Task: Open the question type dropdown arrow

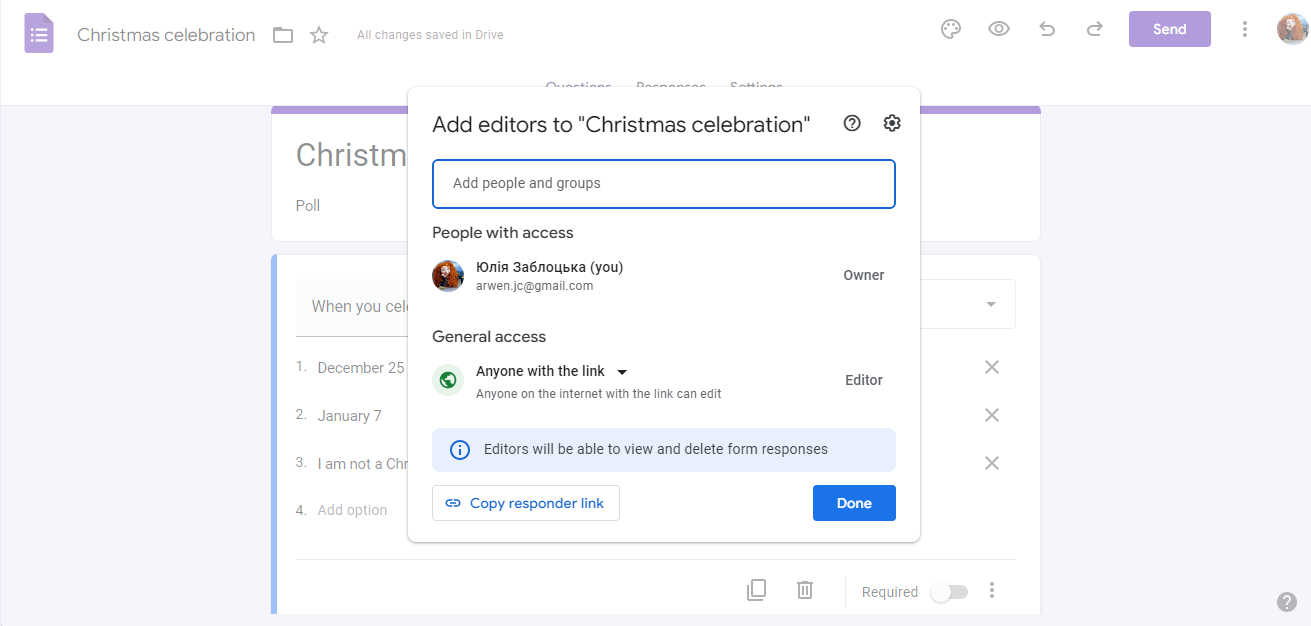Action: pos(991,304)
